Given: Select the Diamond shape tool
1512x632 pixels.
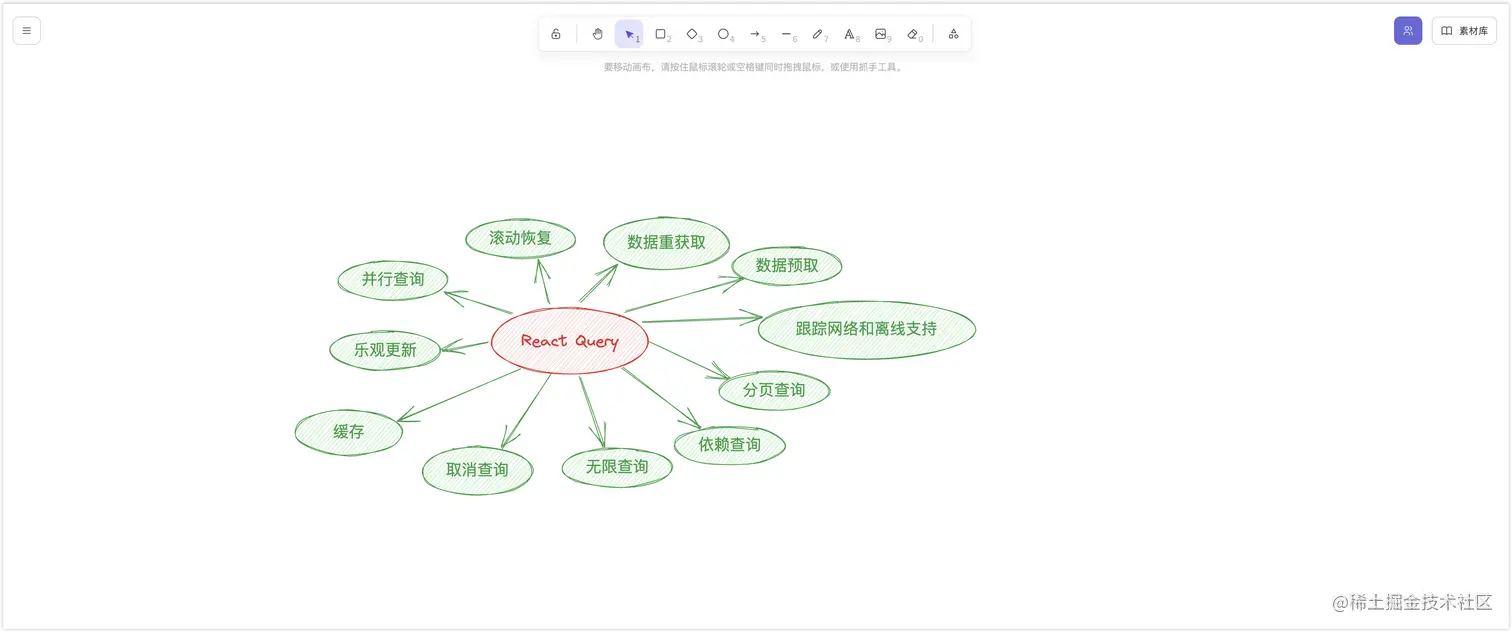Looking at the screenshot, I should pyautogui.click(x=692, y=34).
